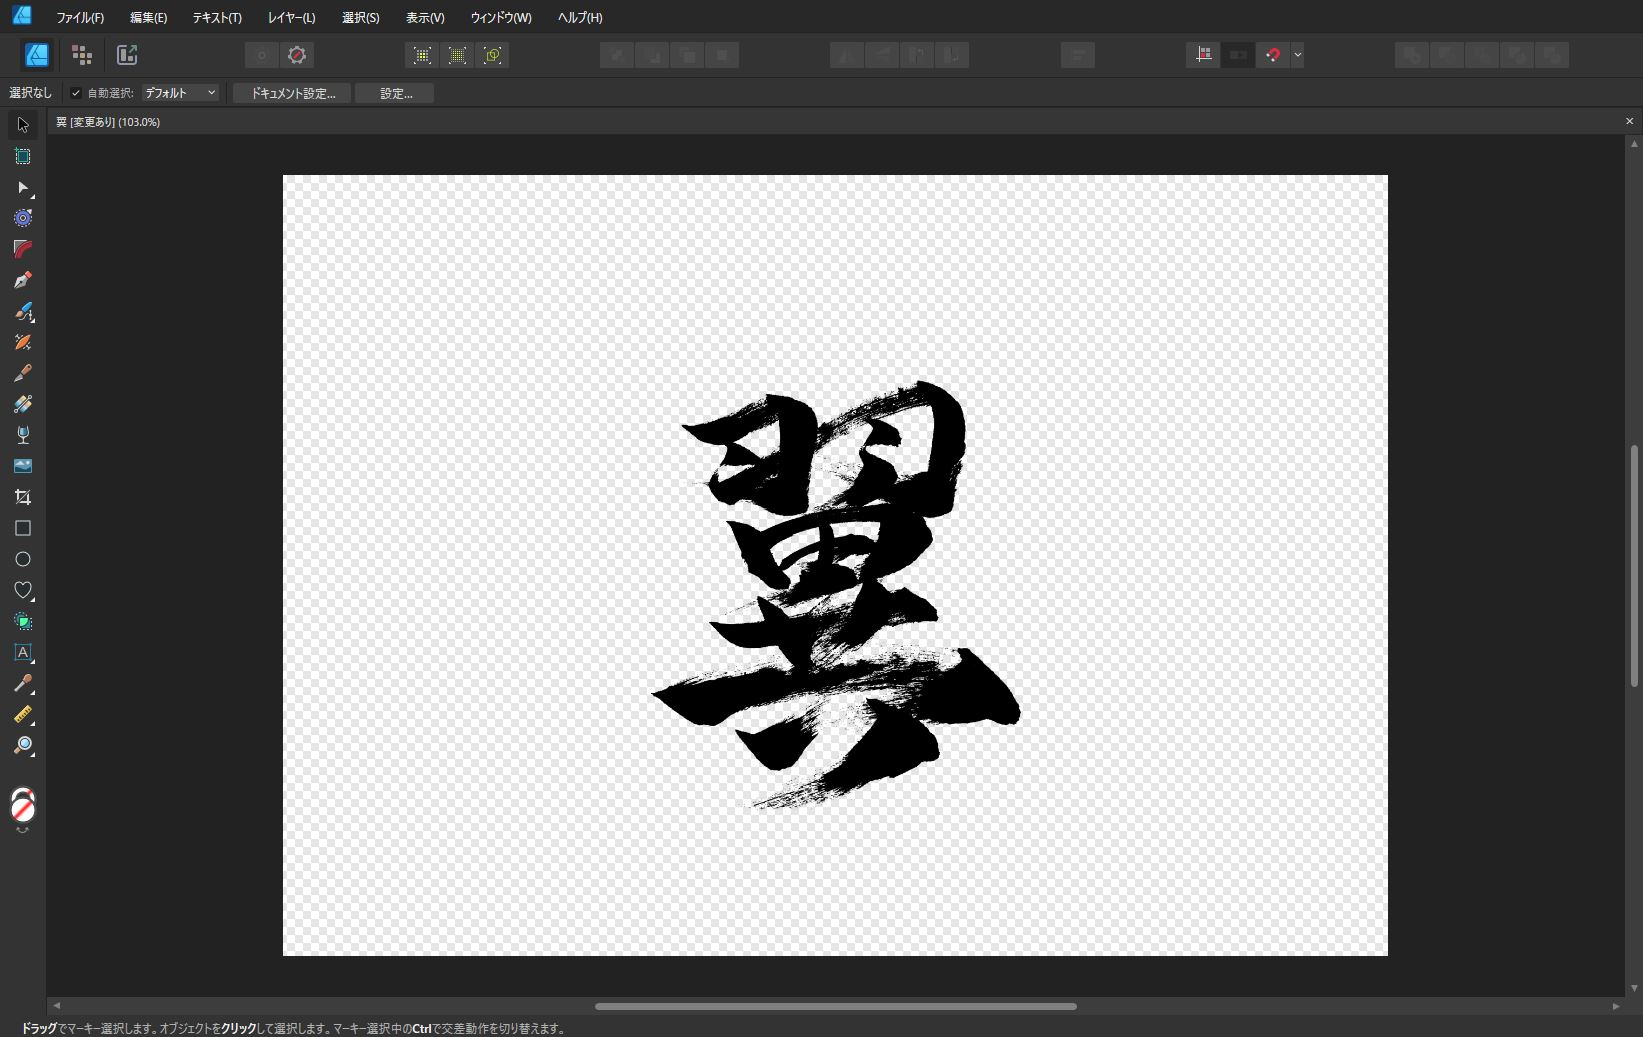Open the レイヤー(L) menu

tap(291, 17)
